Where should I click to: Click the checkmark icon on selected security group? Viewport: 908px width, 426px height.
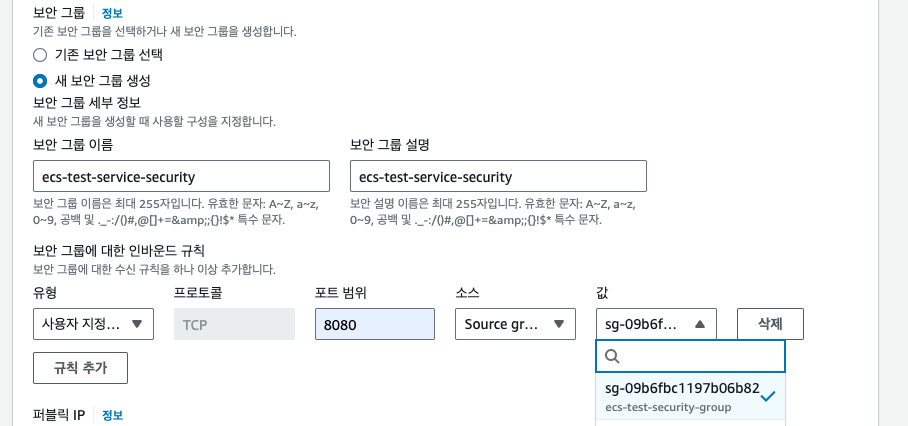pos(768,396)
